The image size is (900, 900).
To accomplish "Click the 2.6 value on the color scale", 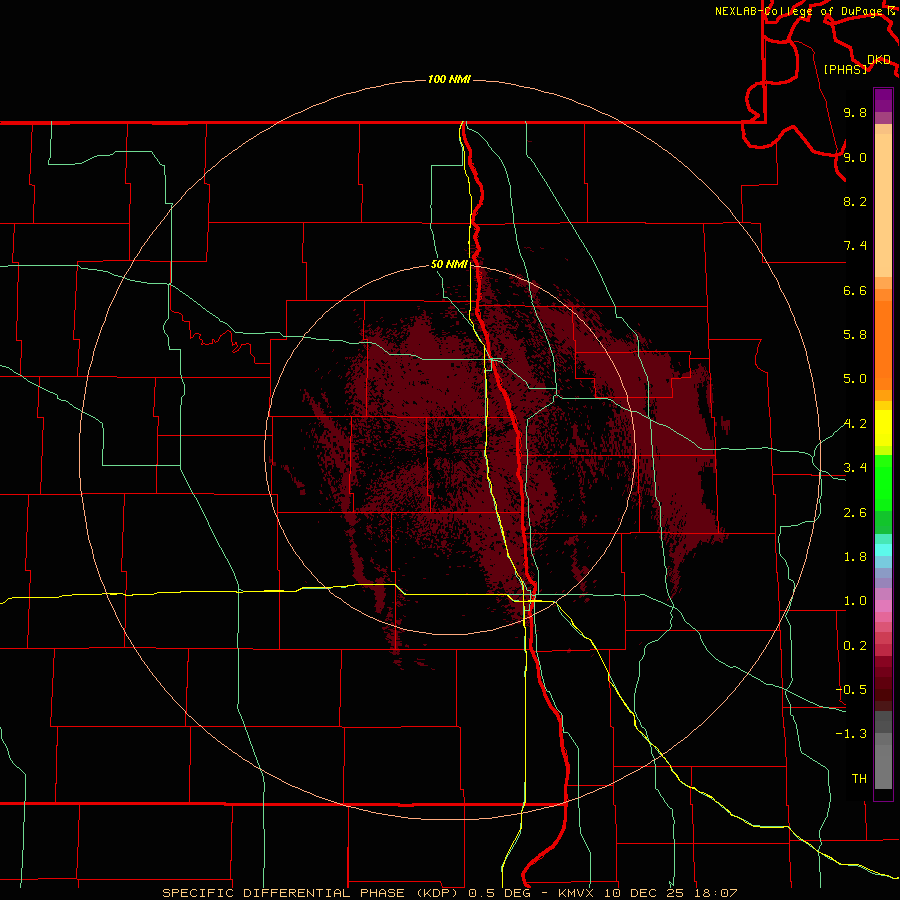I will click(x=855, y=513).
